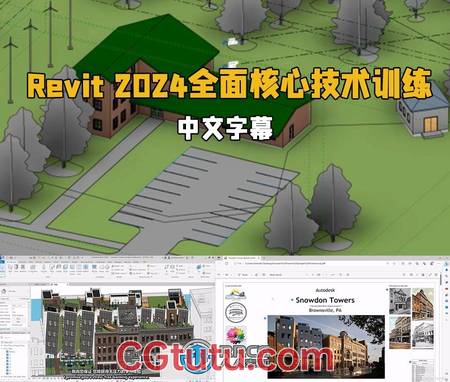
Task: Select the Modify tool in Revit ribbon
Action: pyautogui.click(x=3, y=268)
